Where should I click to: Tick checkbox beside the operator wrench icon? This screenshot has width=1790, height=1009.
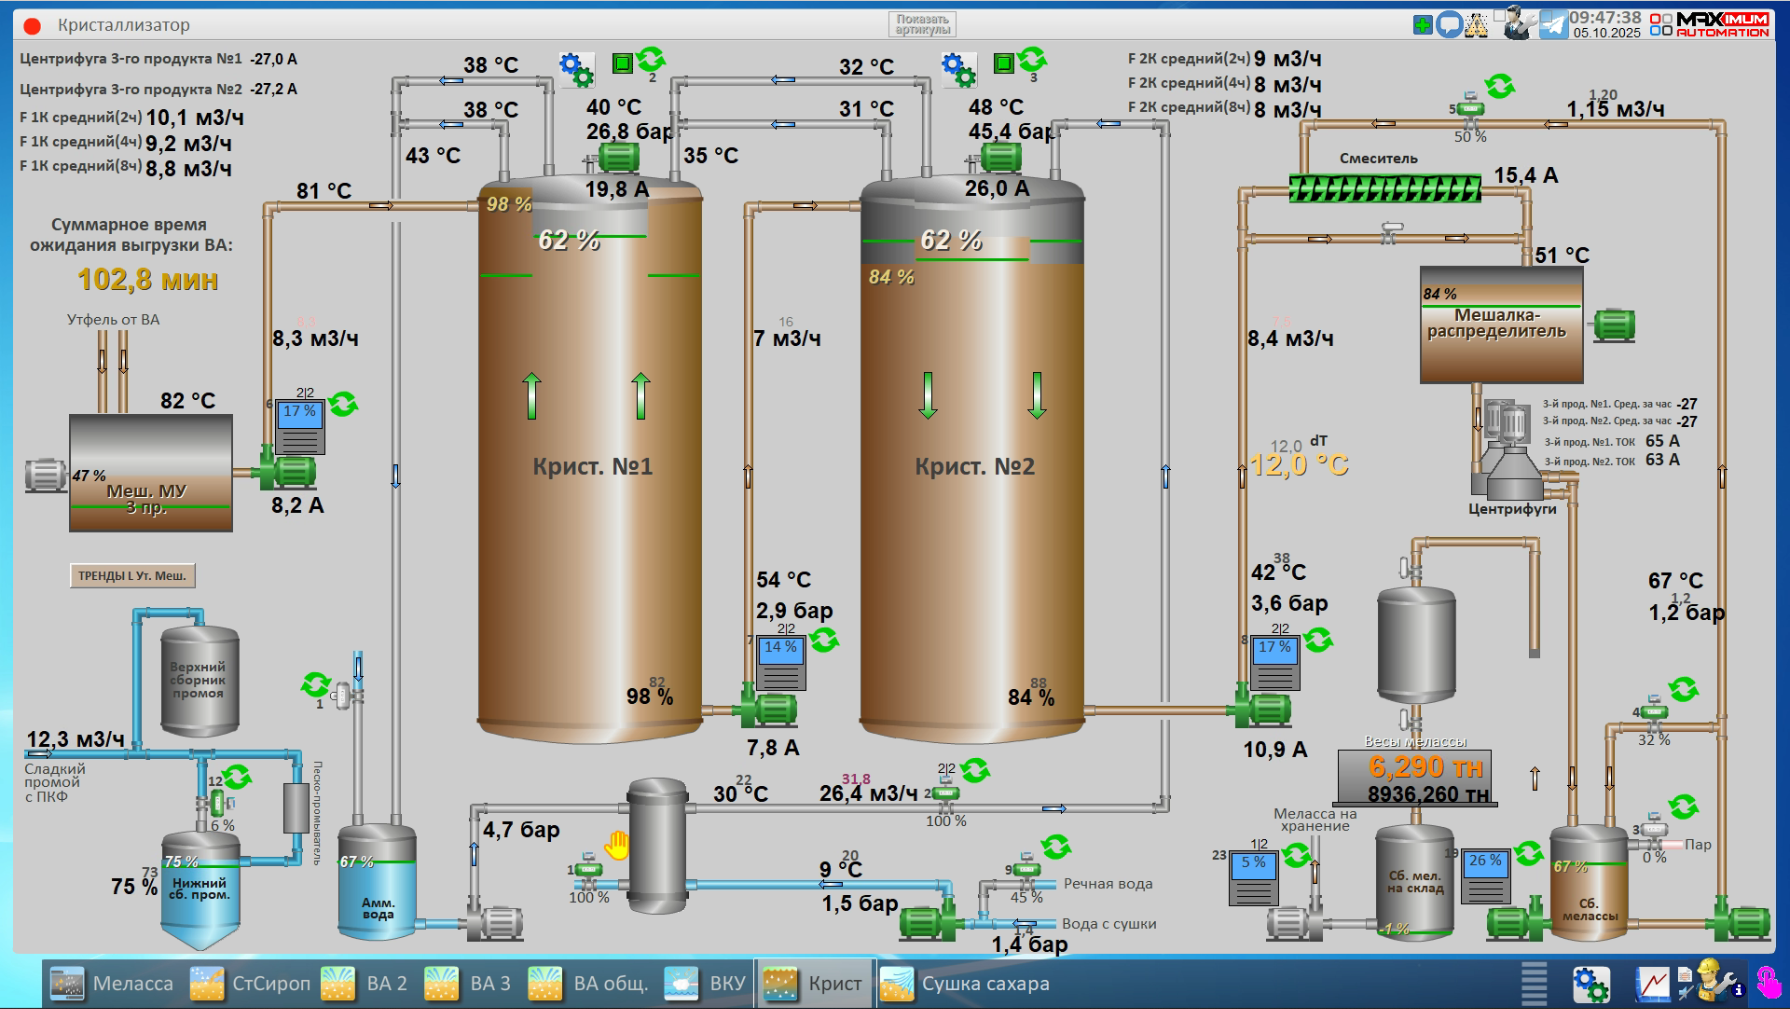click(x=1500, y=16)
